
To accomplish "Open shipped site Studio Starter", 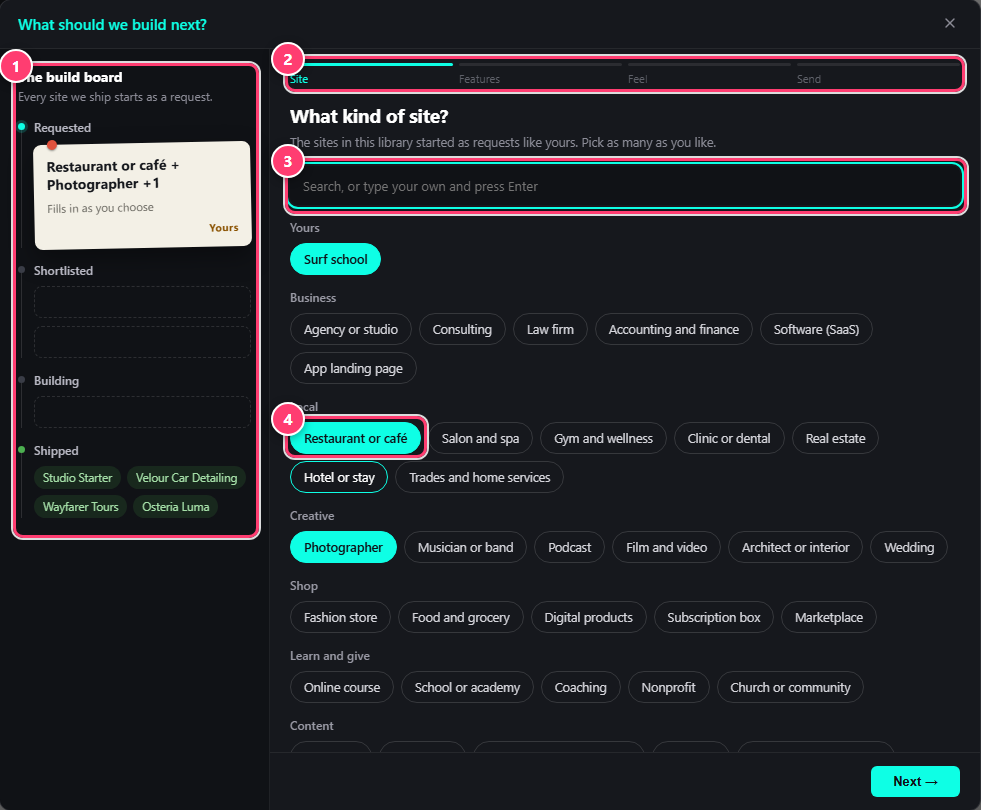I will [77, 478].
